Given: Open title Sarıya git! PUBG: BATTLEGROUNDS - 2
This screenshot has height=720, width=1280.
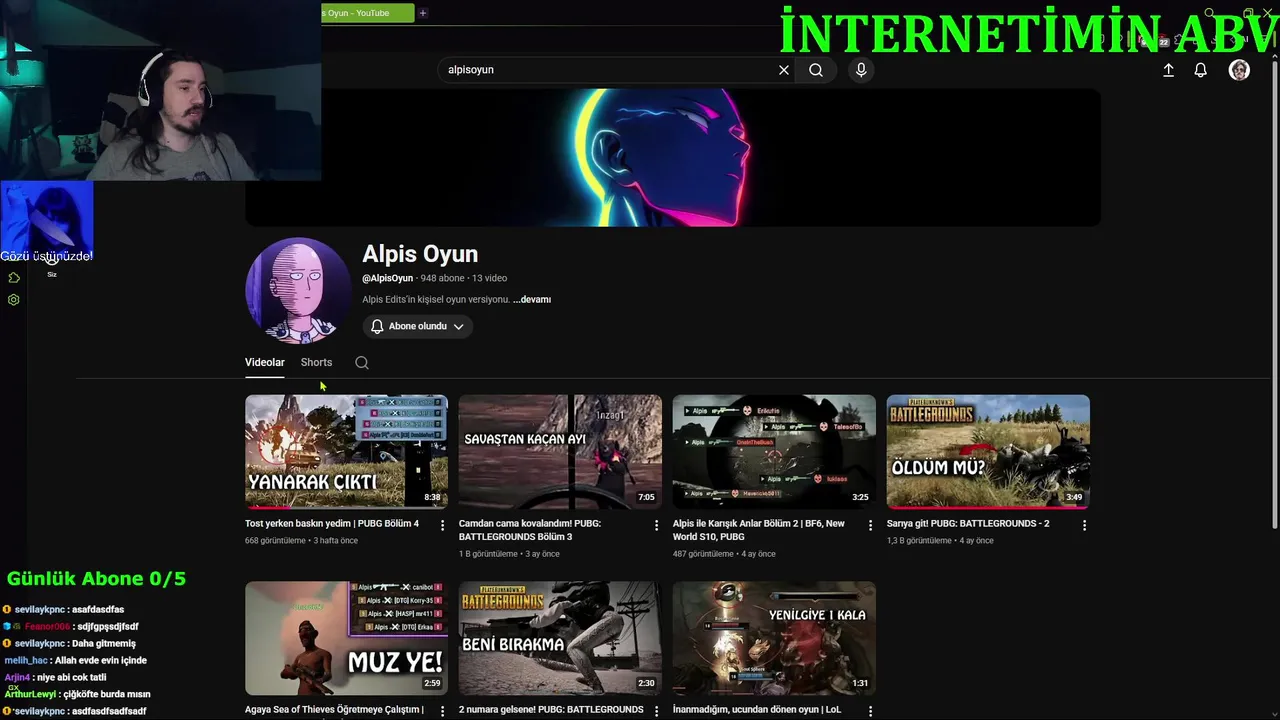Looking at the screenshot, I should pyautogui.click(x=968, y=523).
